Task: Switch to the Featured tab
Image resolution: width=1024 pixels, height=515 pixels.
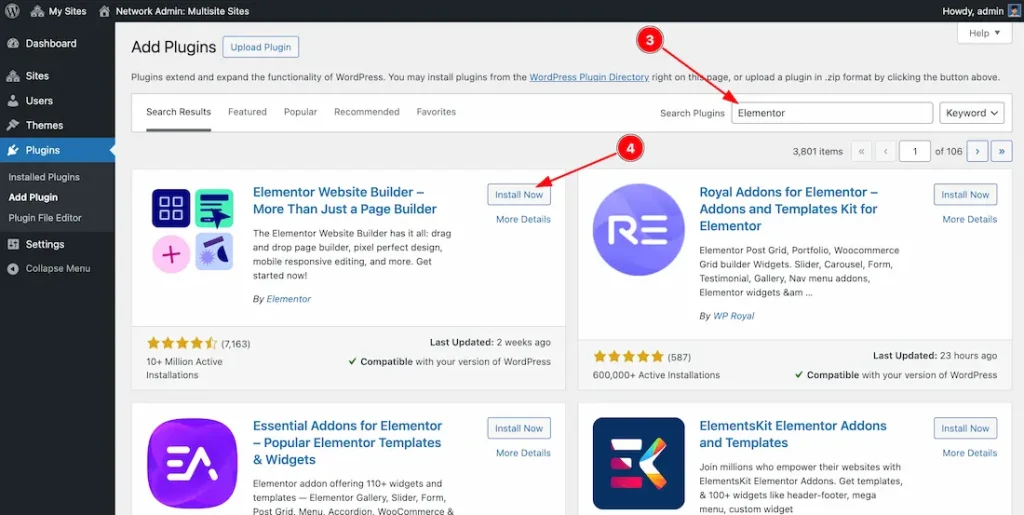Action: click(x=247, y=112)
